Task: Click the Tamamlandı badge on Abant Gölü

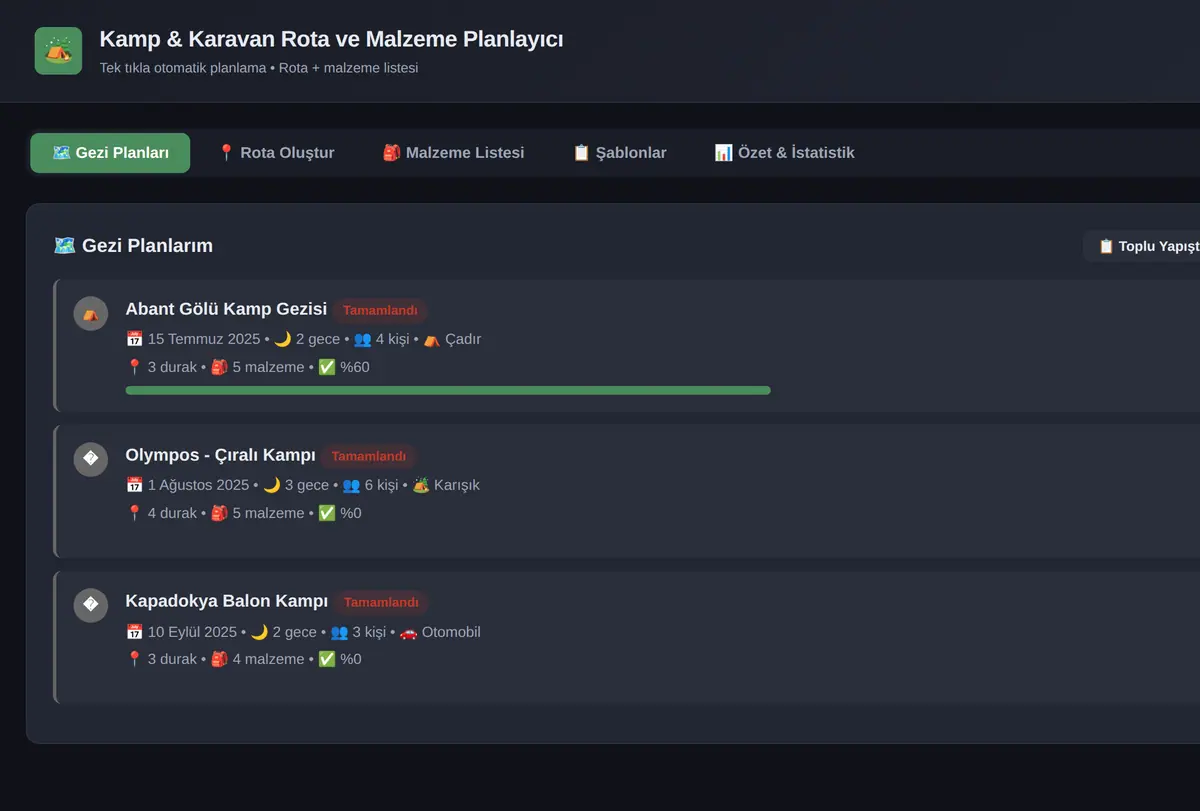Action: click(380, 310)
